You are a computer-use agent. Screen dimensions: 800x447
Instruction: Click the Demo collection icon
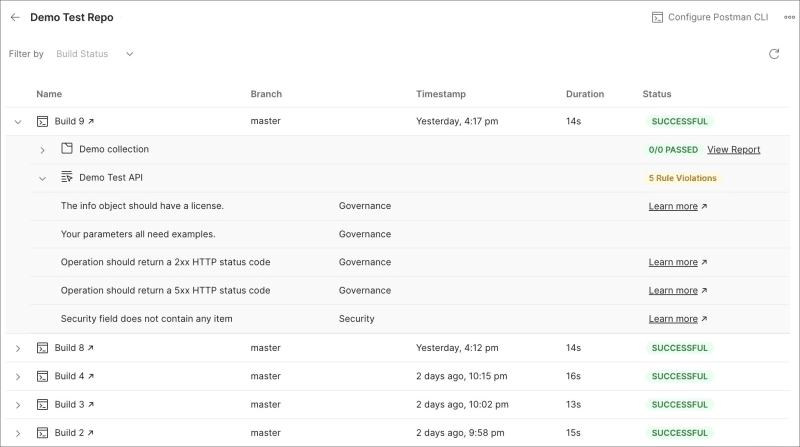67,149
